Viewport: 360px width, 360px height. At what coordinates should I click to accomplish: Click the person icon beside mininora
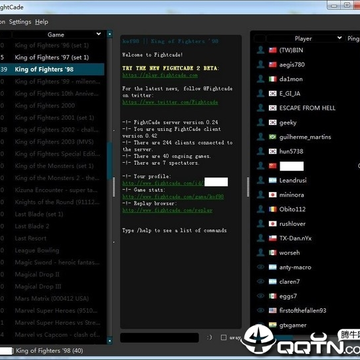click(x=261, y=195)
